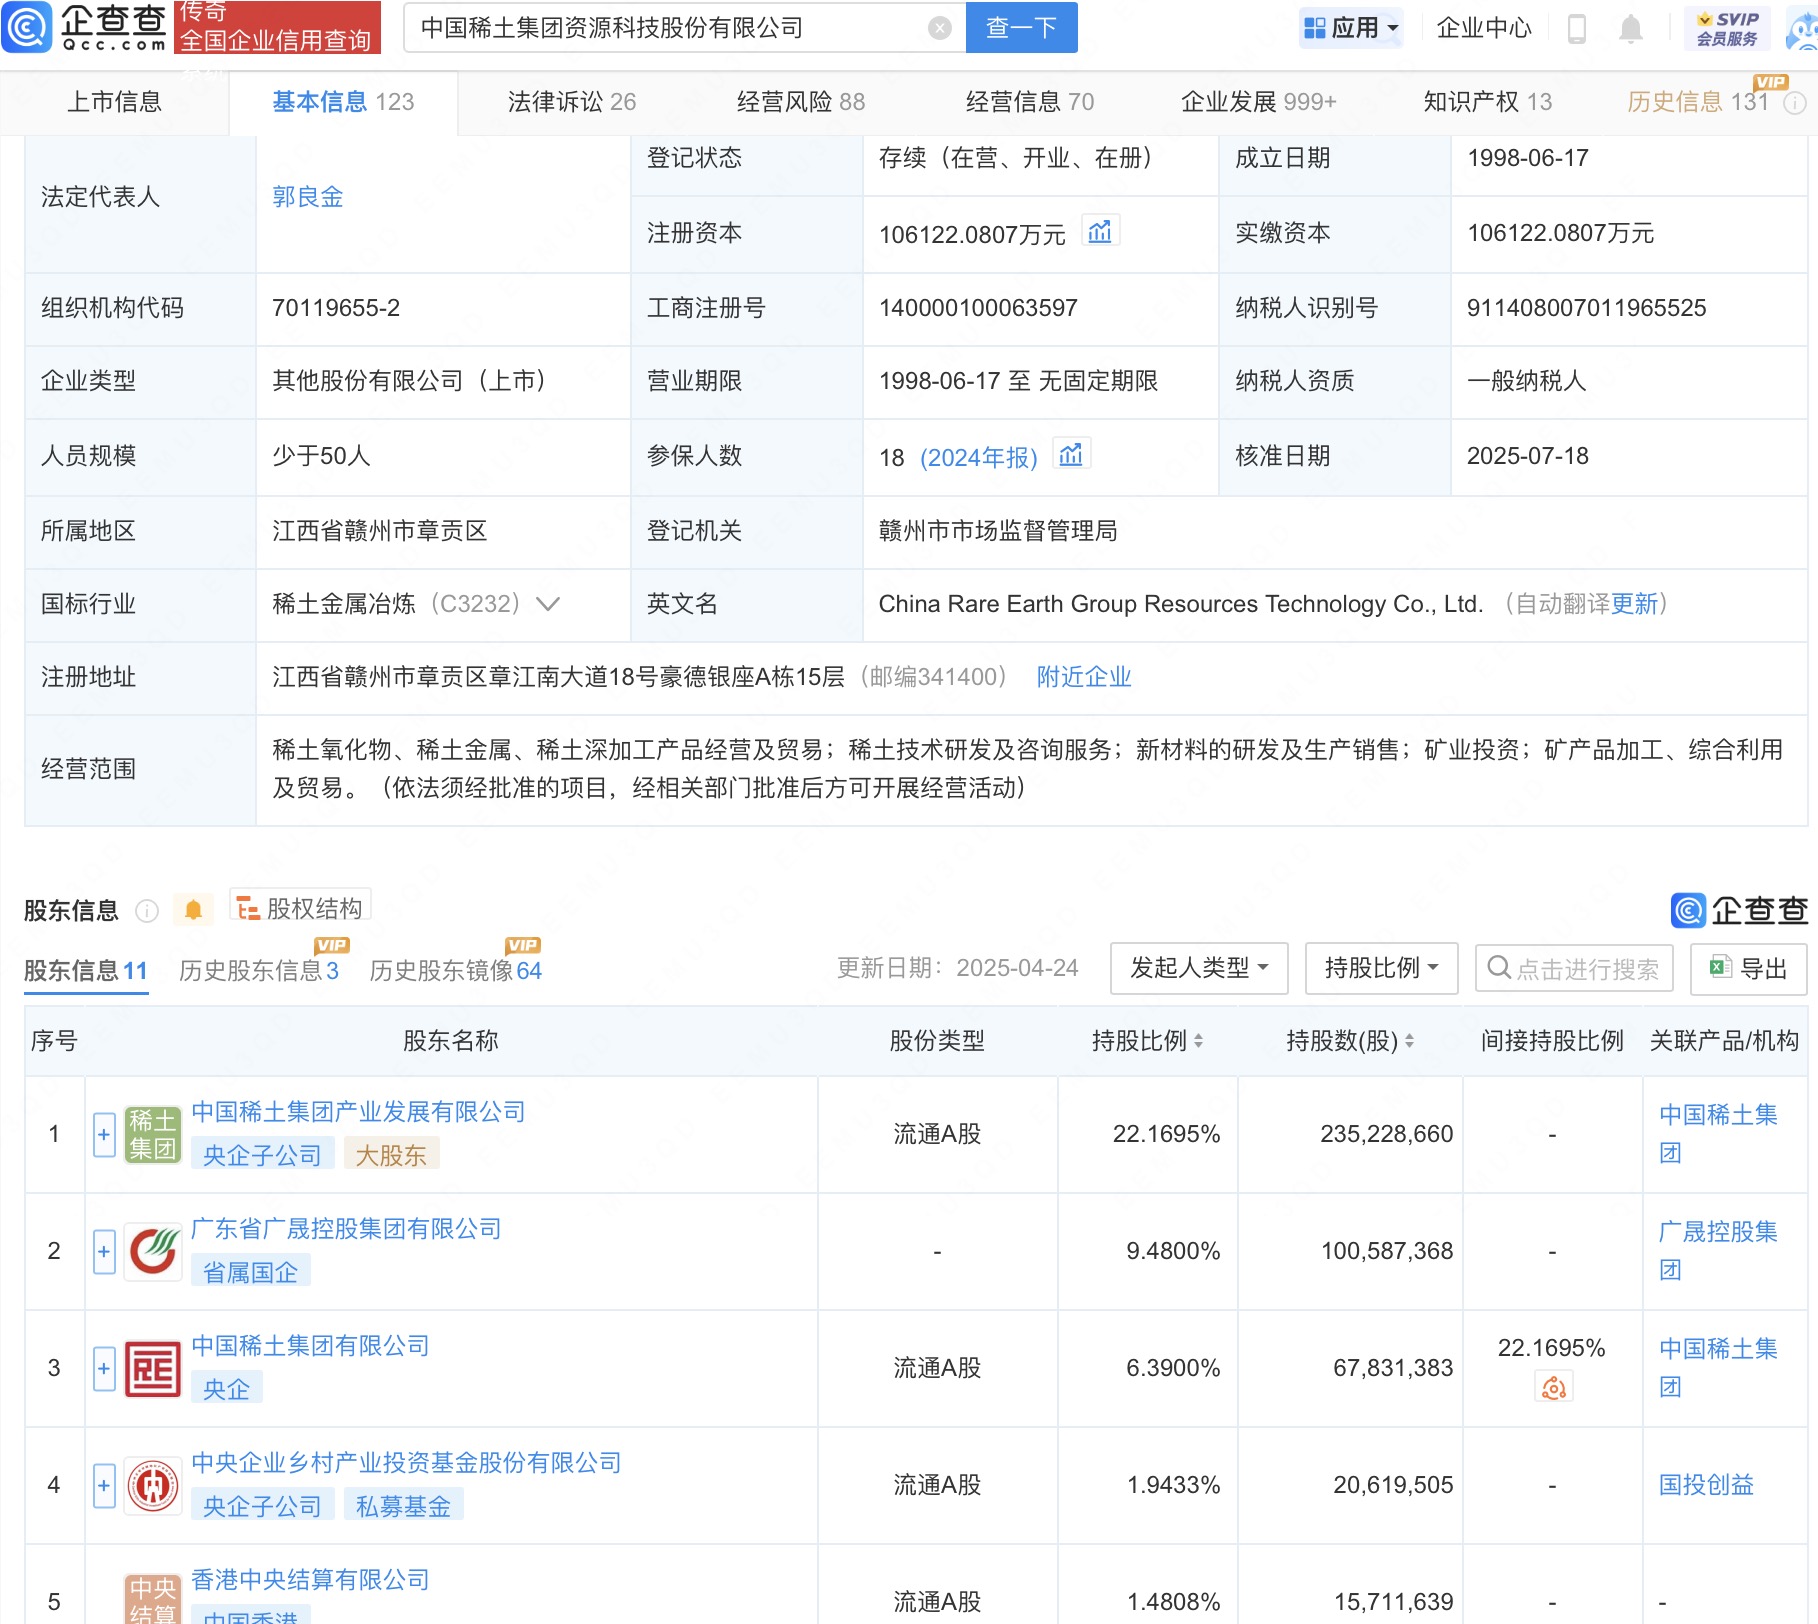This screenshot has width=1818, height=1624.
Task: Select 股东信息 11 sub-tab
Action: click(86, 970)
